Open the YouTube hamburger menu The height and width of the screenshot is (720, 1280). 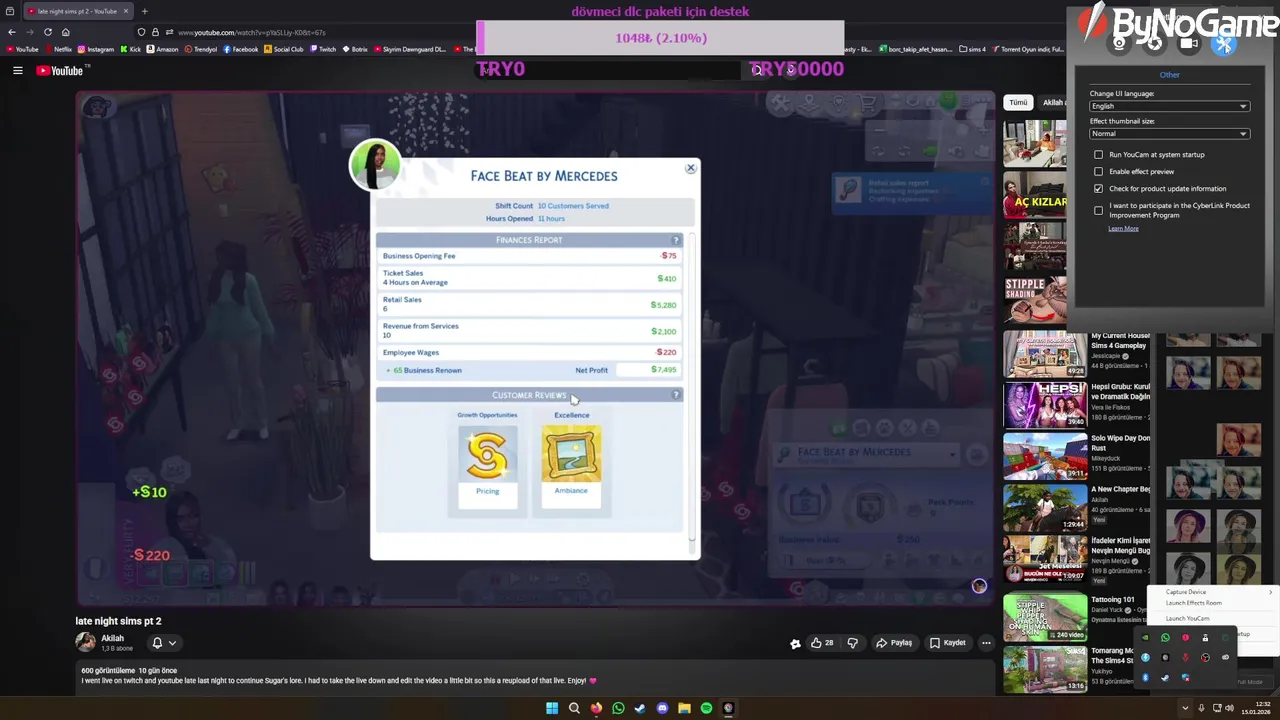pyautogui.click(x=17, y=70)
